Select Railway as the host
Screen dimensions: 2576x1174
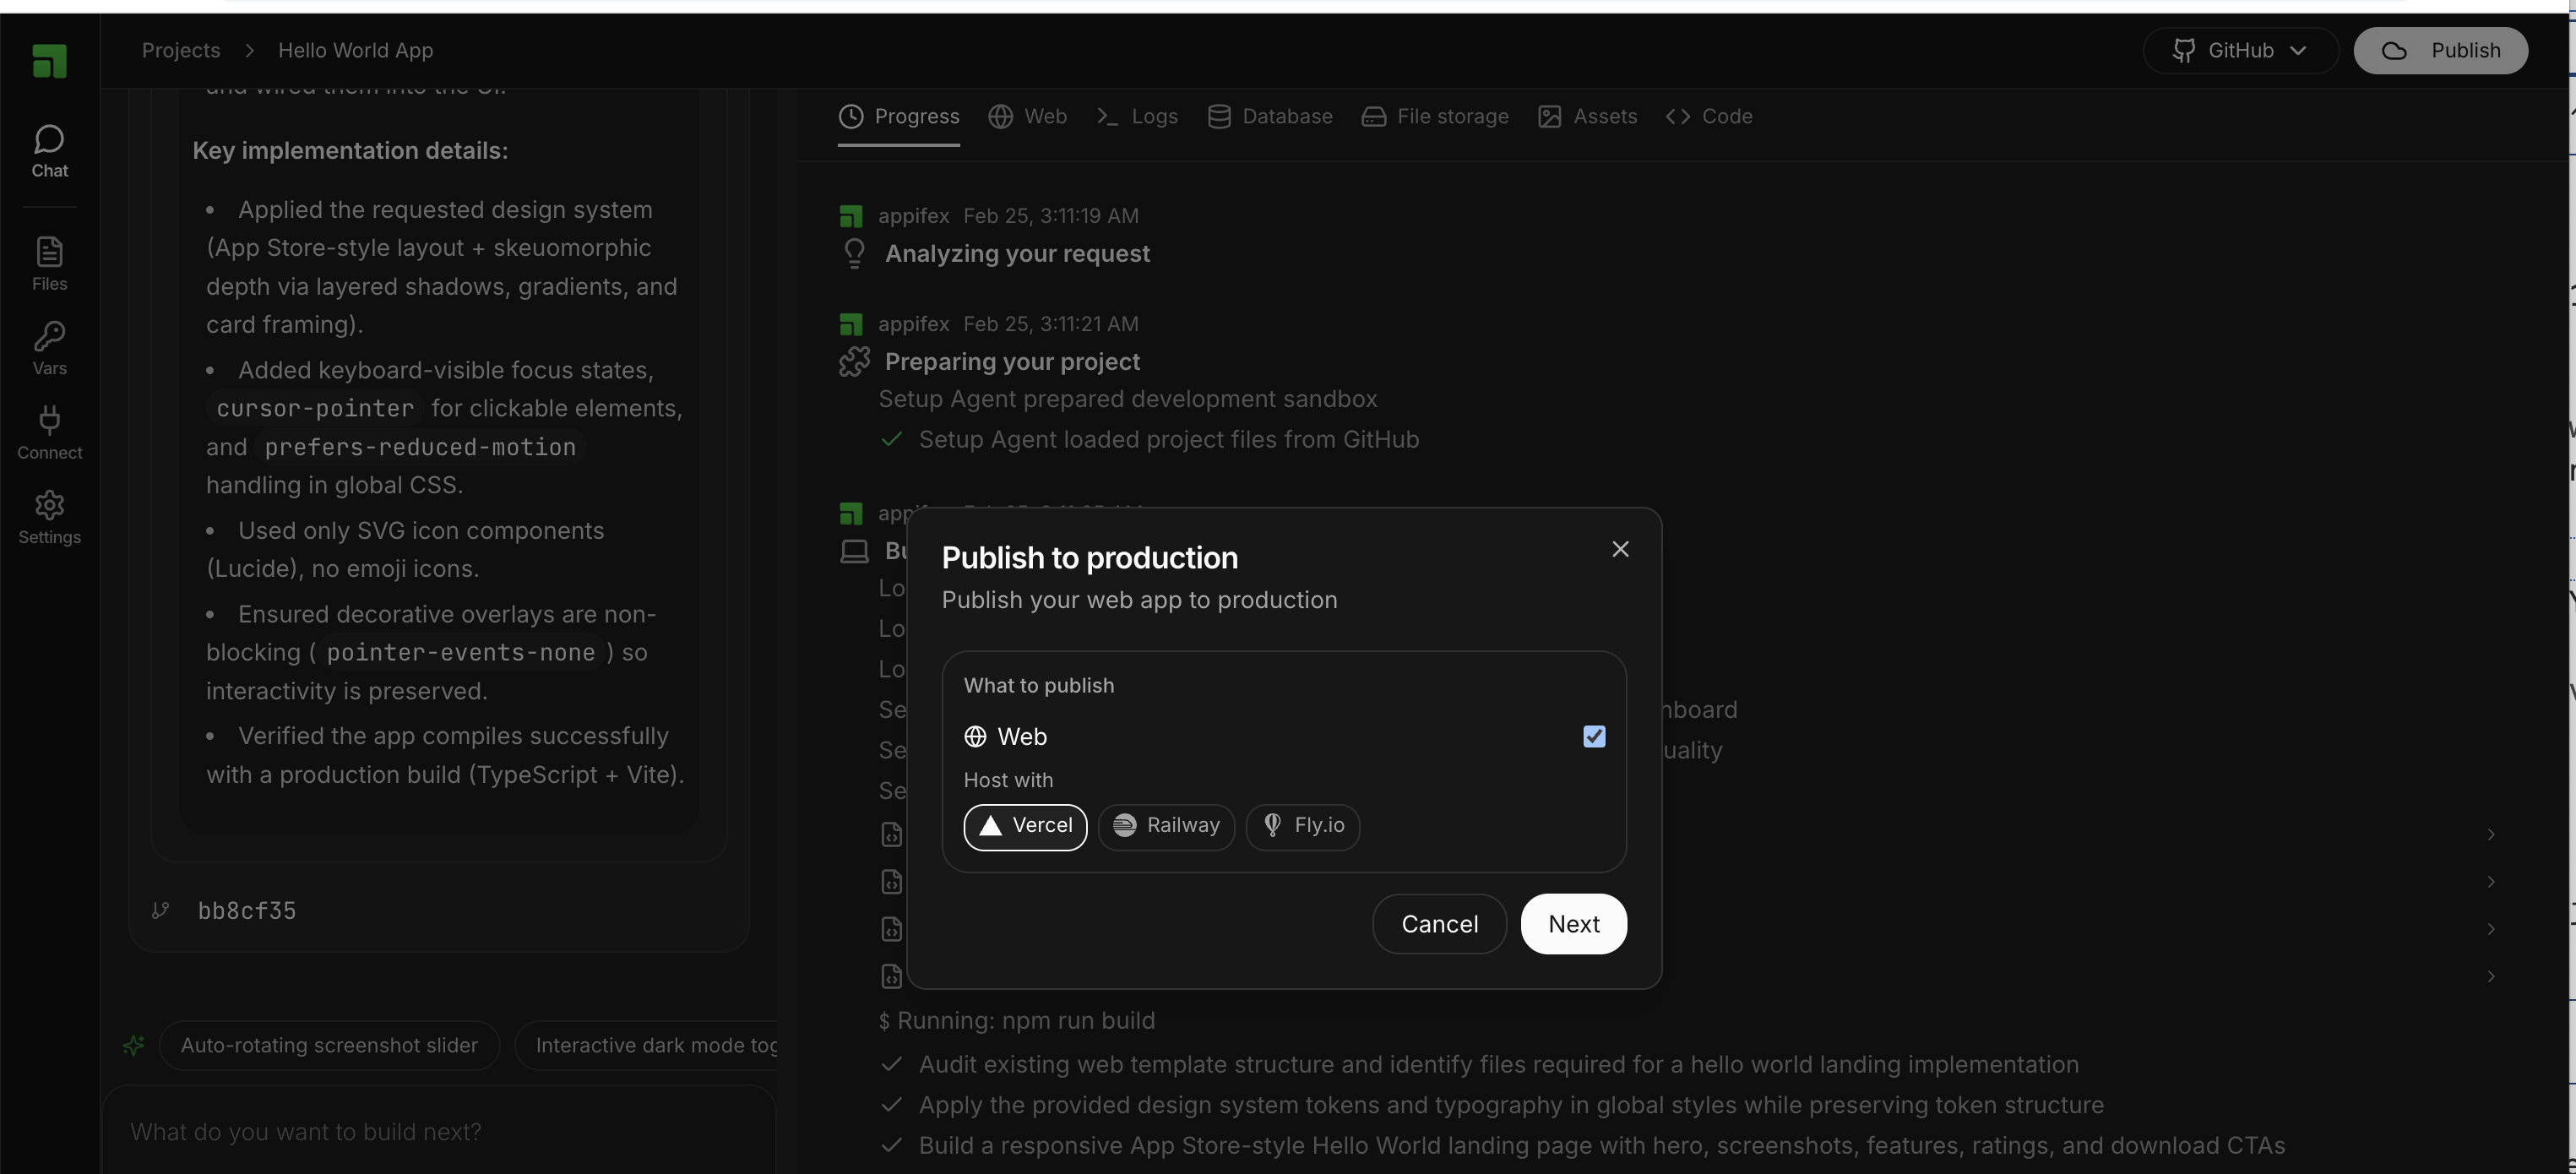click(1166, 826)
